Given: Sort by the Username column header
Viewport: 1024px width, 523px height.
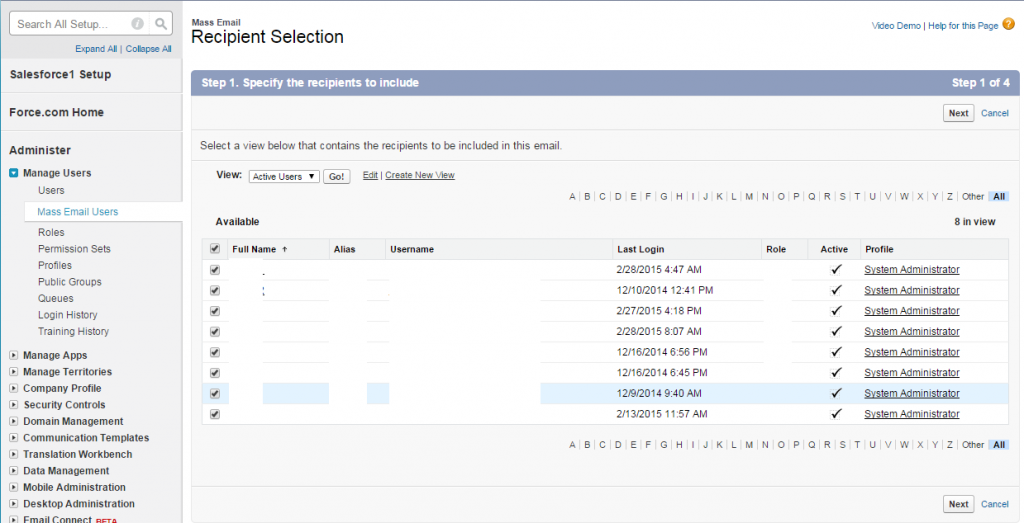Looking at the screenshot, I should tap(412, 249).
